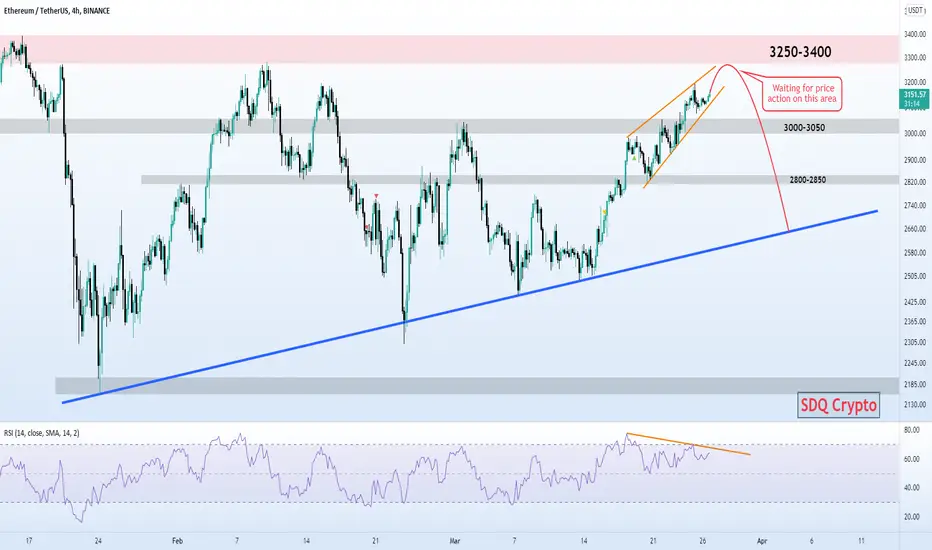Screen dimensions: 932x550
Task: Select the 'Waiting for price action' callout
Action: coord(803,93)
